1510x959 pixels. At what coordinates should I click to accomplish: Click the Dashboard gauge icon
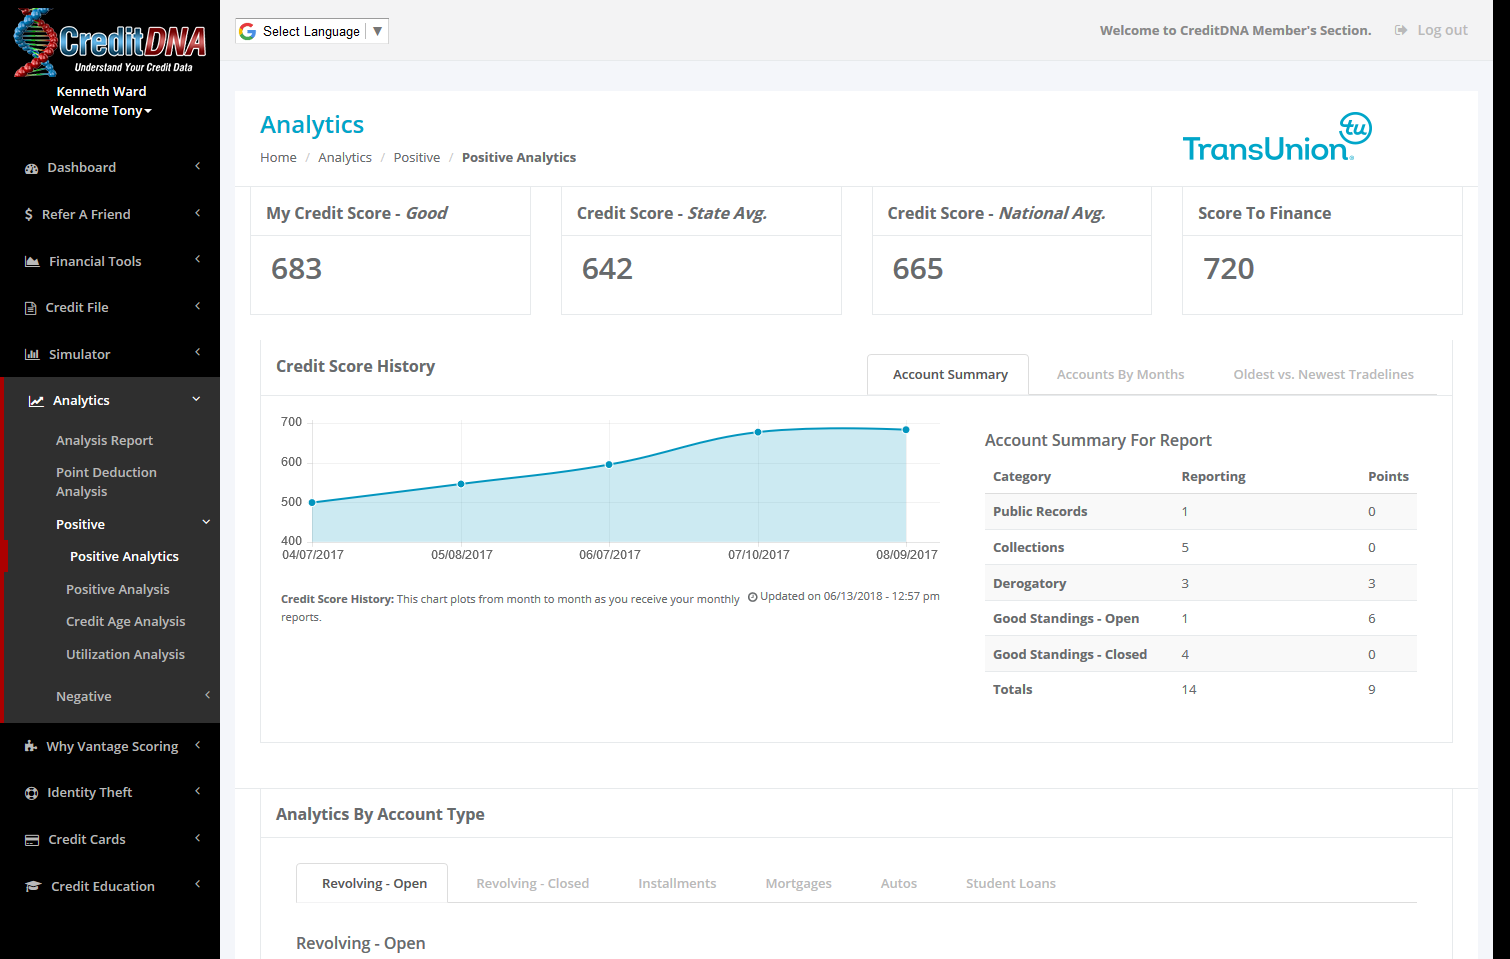coord(32,168)
